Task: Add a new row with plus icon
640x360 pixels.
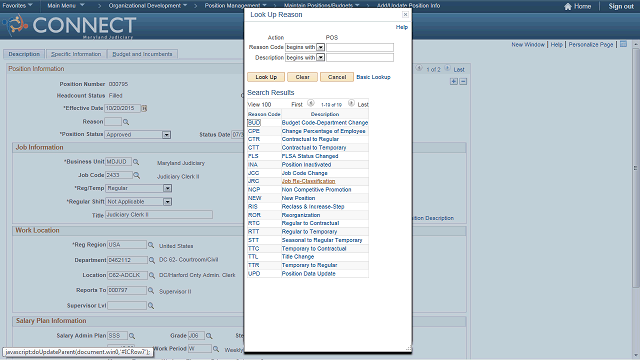Action: [454, 82]
